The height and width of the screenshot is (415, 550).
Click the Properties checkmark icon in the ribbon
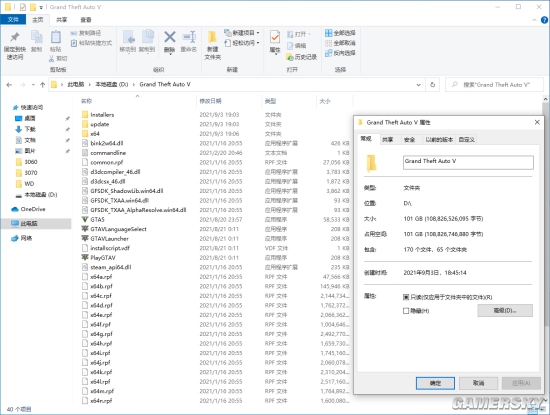click(x=275, y=37)
